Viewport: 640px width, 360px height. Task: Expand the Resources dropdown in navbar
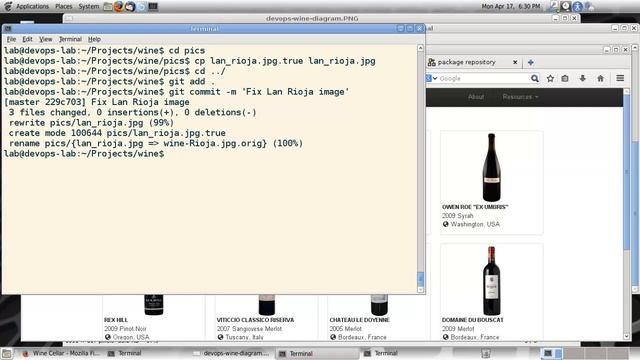pos(520,97)
